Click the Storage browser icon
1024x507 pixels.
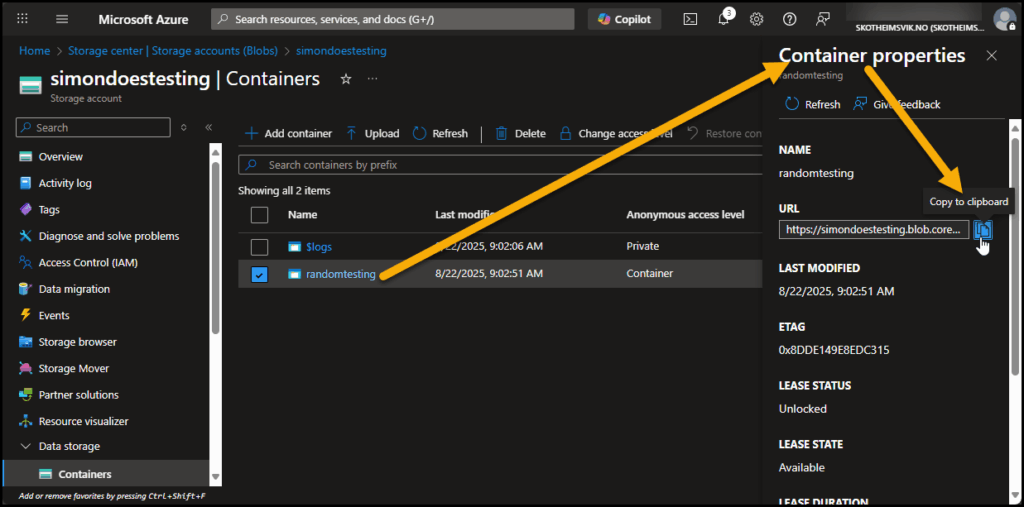coord(26,342)
